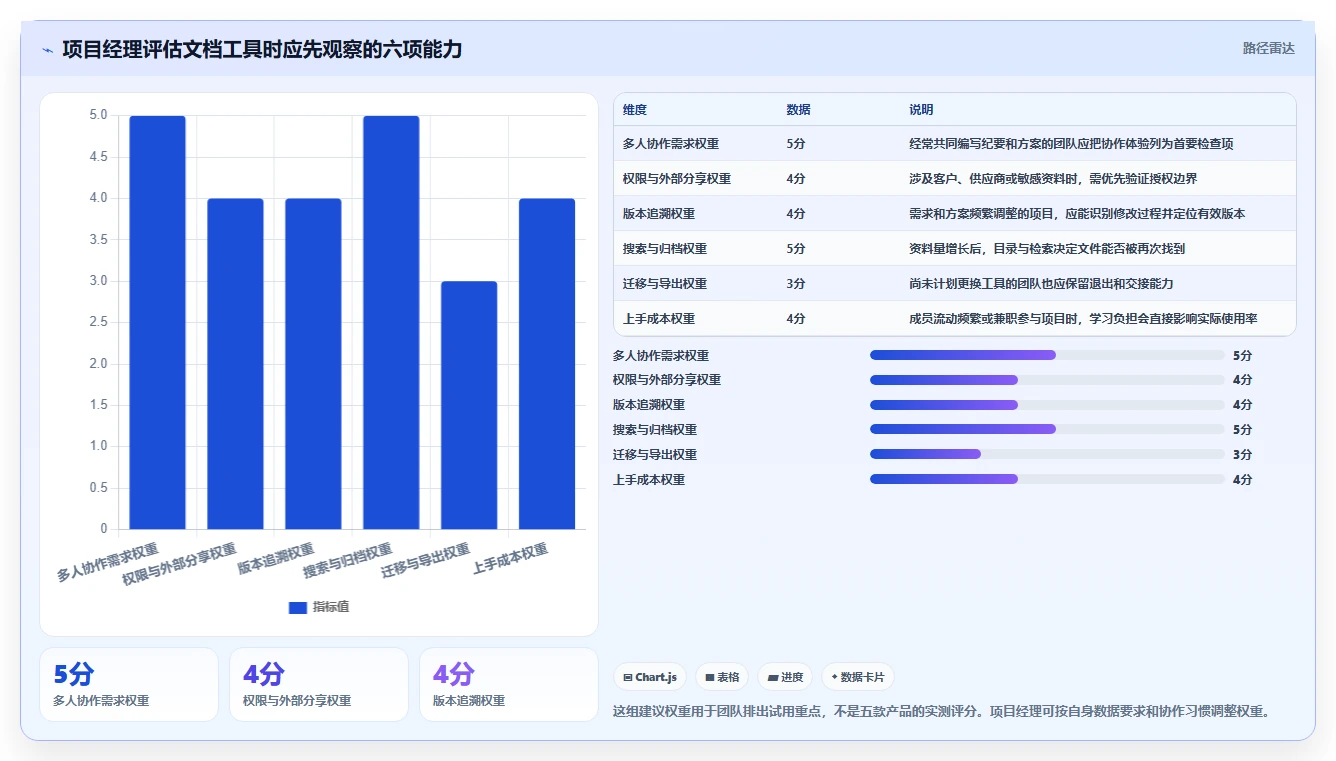Select table cell 版本追溯权重

pos(659,214)
